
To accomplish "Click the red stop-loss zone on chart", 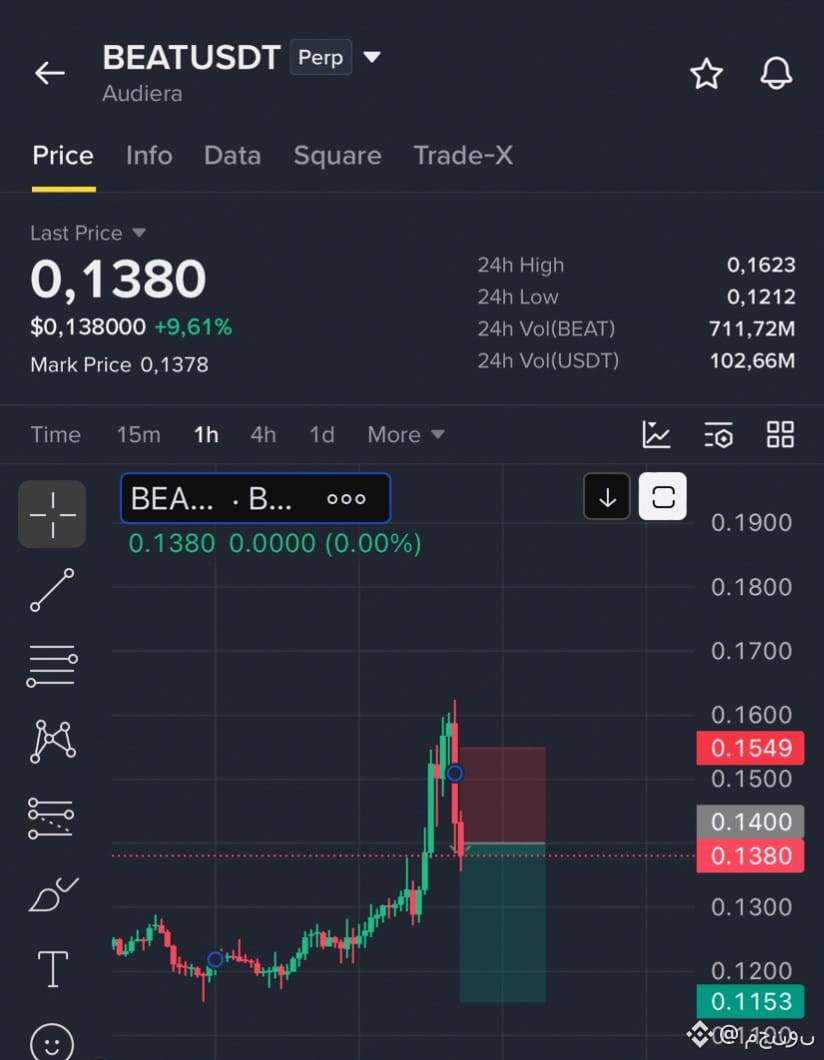I will (x=503, y=795).
